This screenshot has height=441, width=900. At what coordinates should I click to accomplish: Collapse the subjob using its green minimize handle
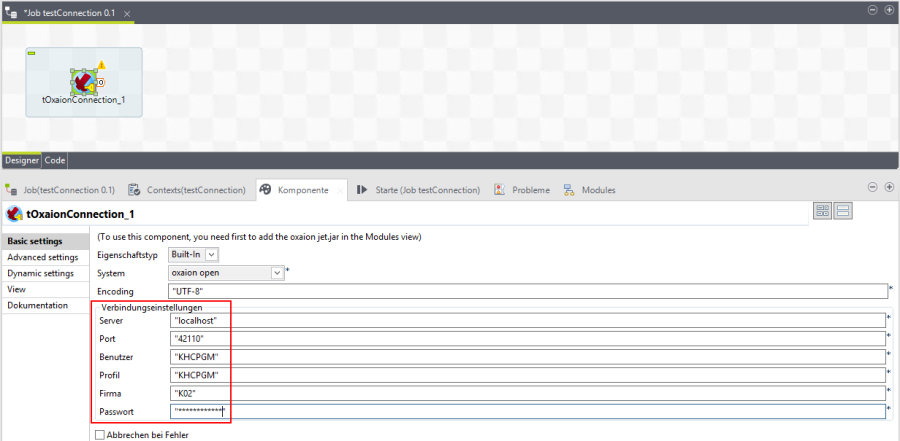32,52
